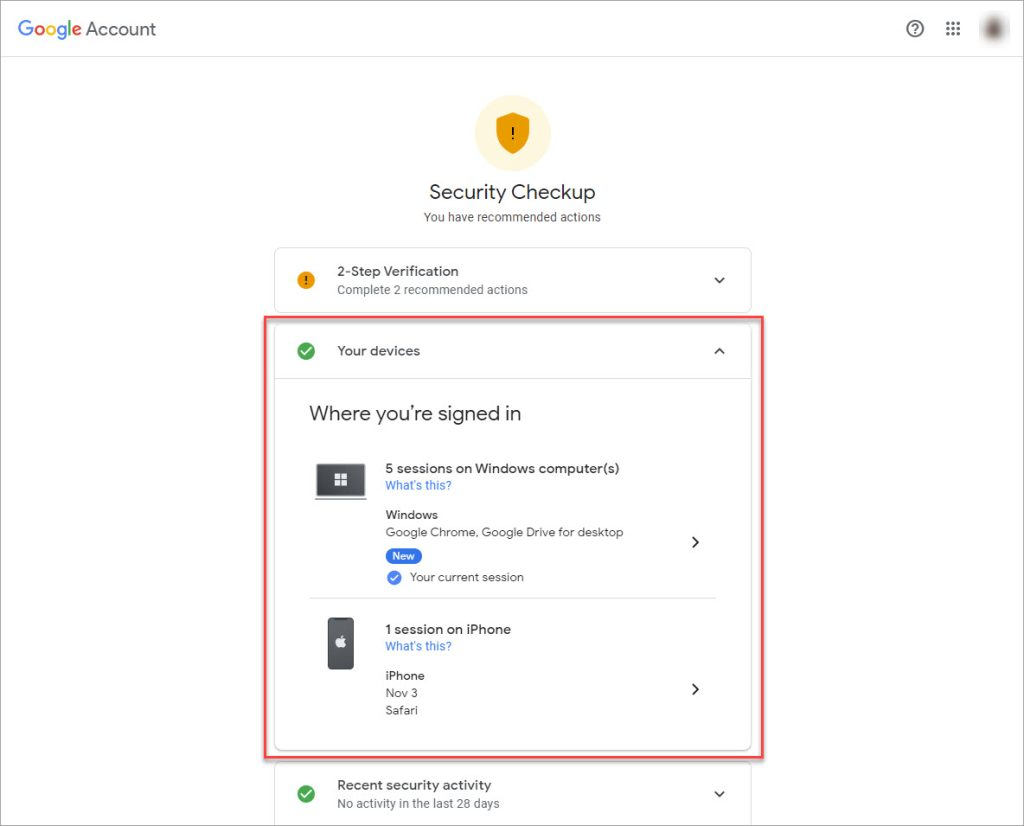Click the 'Safari' browser text
The image size is (1024, 826).
[401, 710]
